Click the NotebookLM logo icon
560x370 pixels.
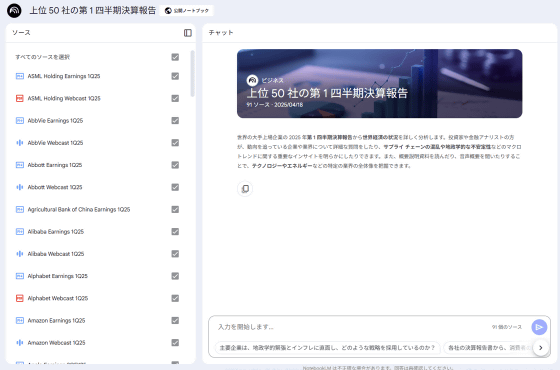(x=14, y=10)
